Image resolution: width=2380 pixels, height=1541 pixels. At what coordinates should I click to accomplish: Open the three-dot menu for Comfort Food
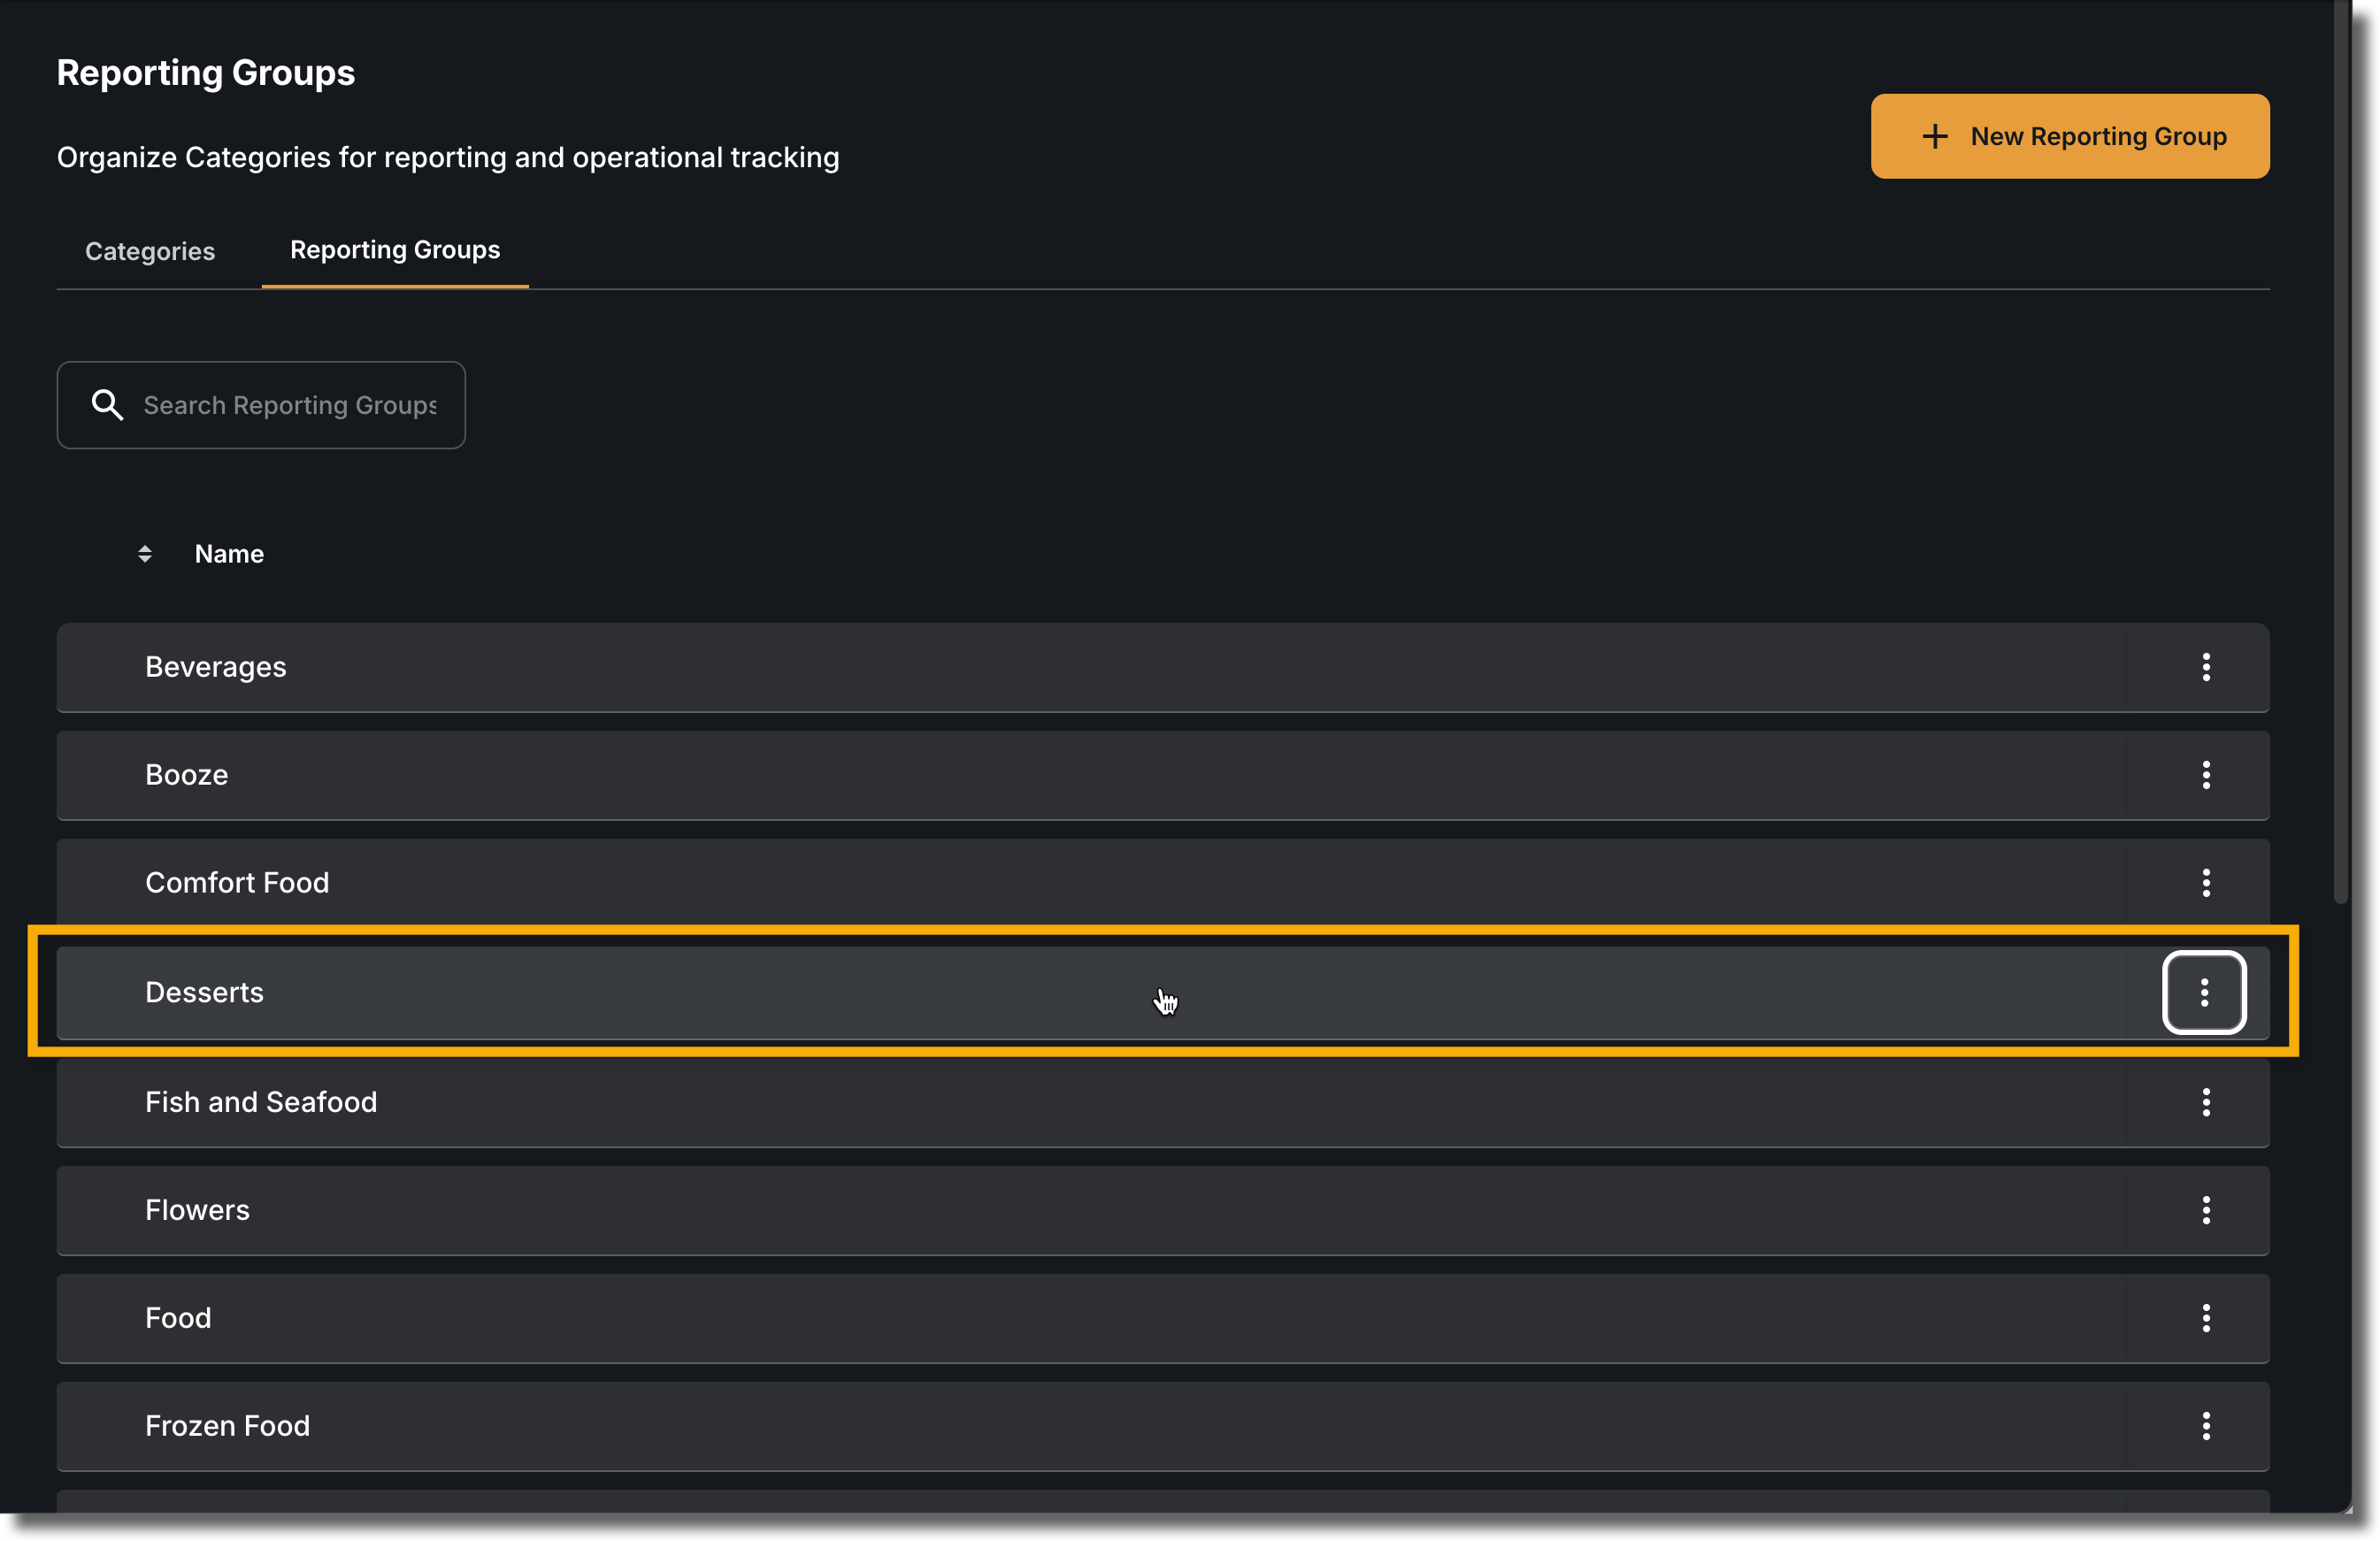2205,883
